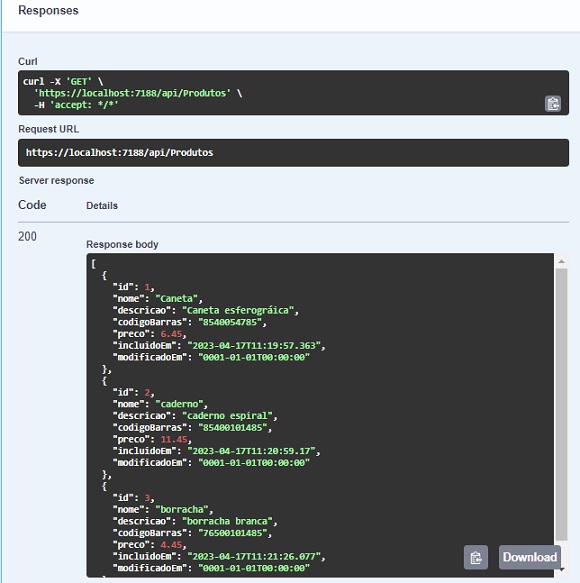Click the 200 status code
Viewport: 580px width, 583px height.
(x=27, y=236)
